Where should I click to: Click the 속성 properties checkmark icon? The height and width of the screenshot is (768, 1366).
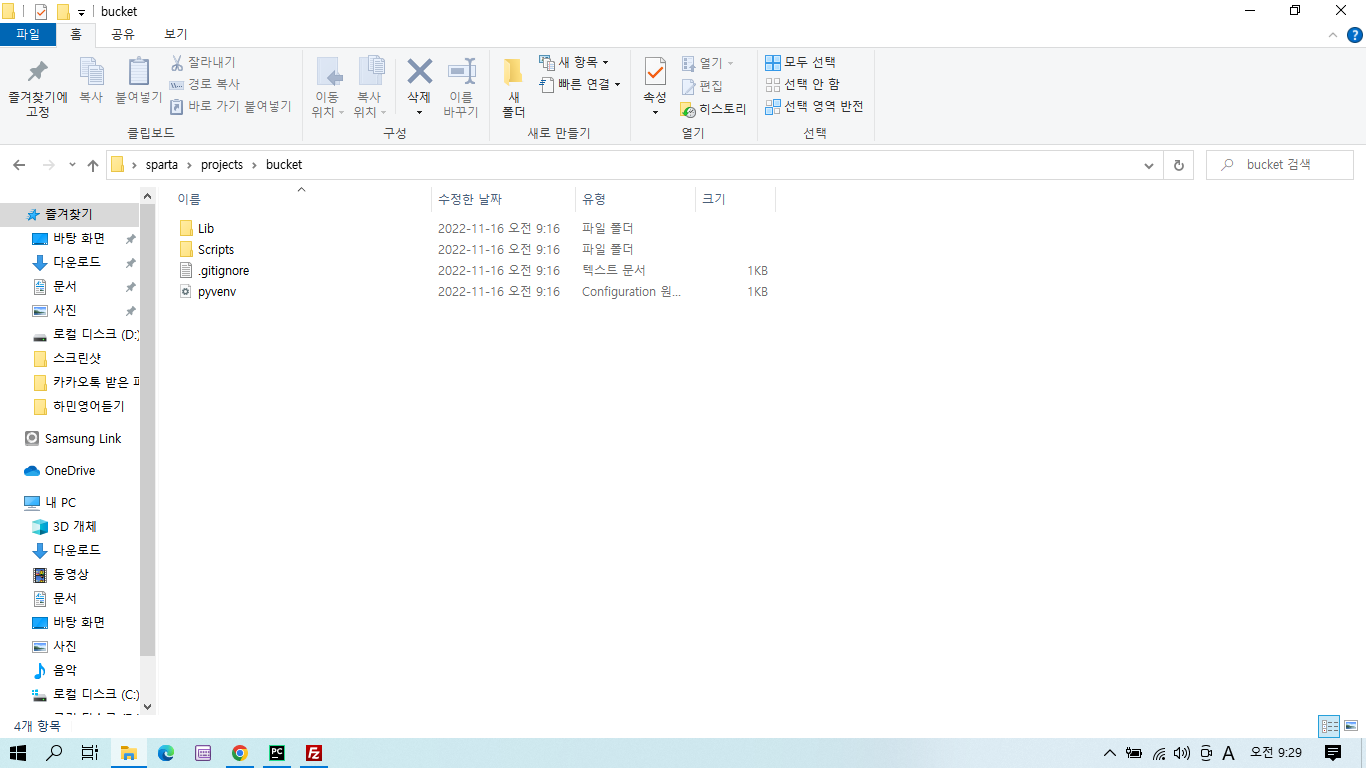pos(655,72)
